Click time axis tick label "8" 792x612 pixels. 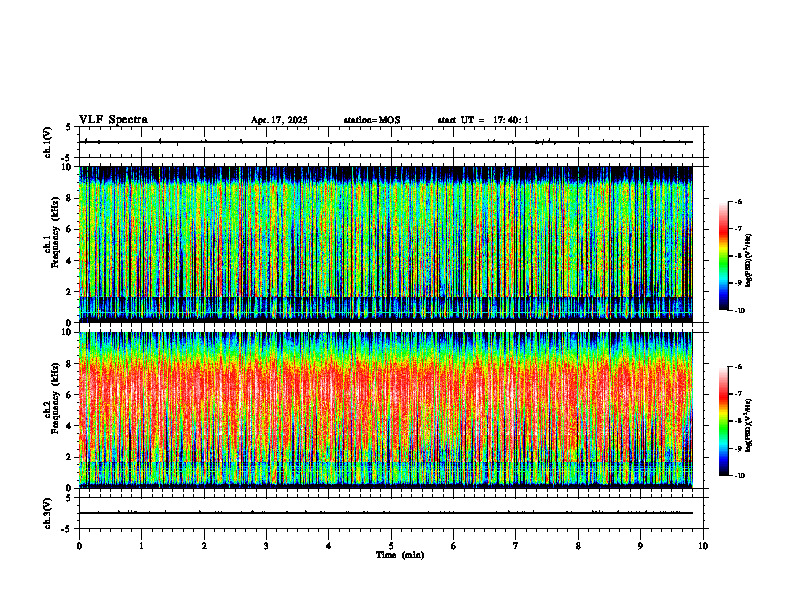coord(578,546)
